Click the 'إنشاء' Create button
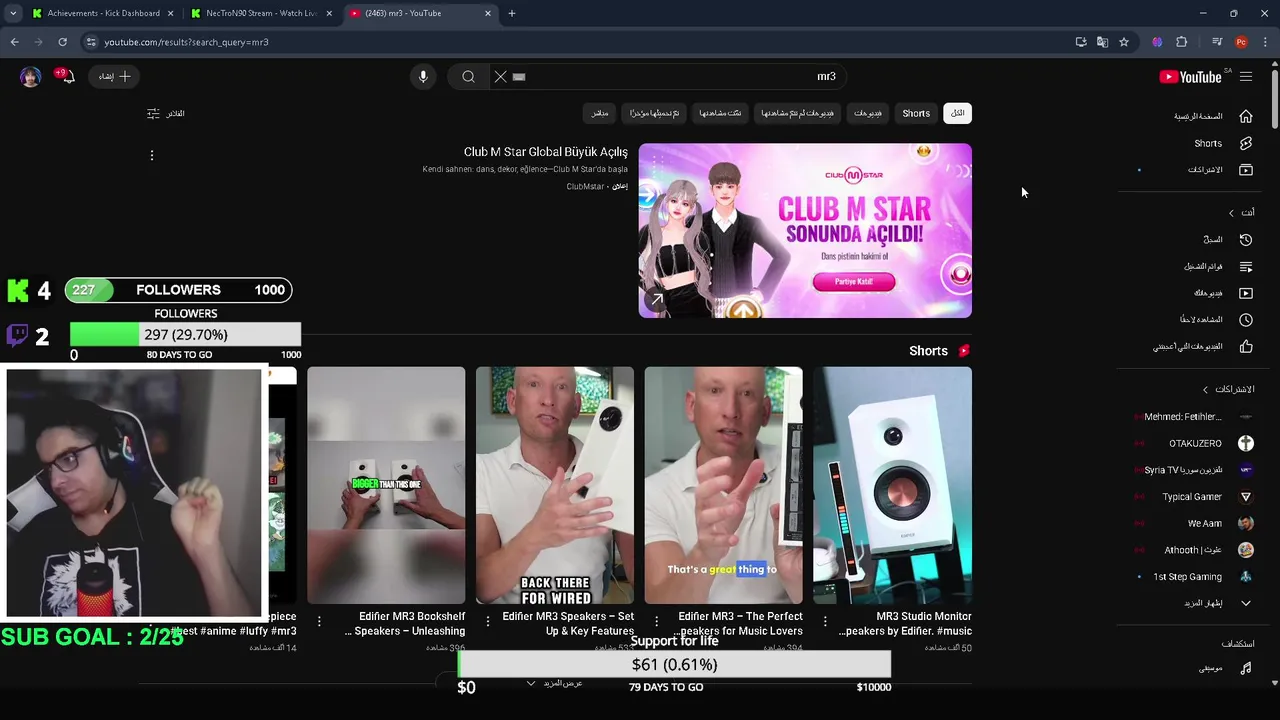 tap(115, 77)
